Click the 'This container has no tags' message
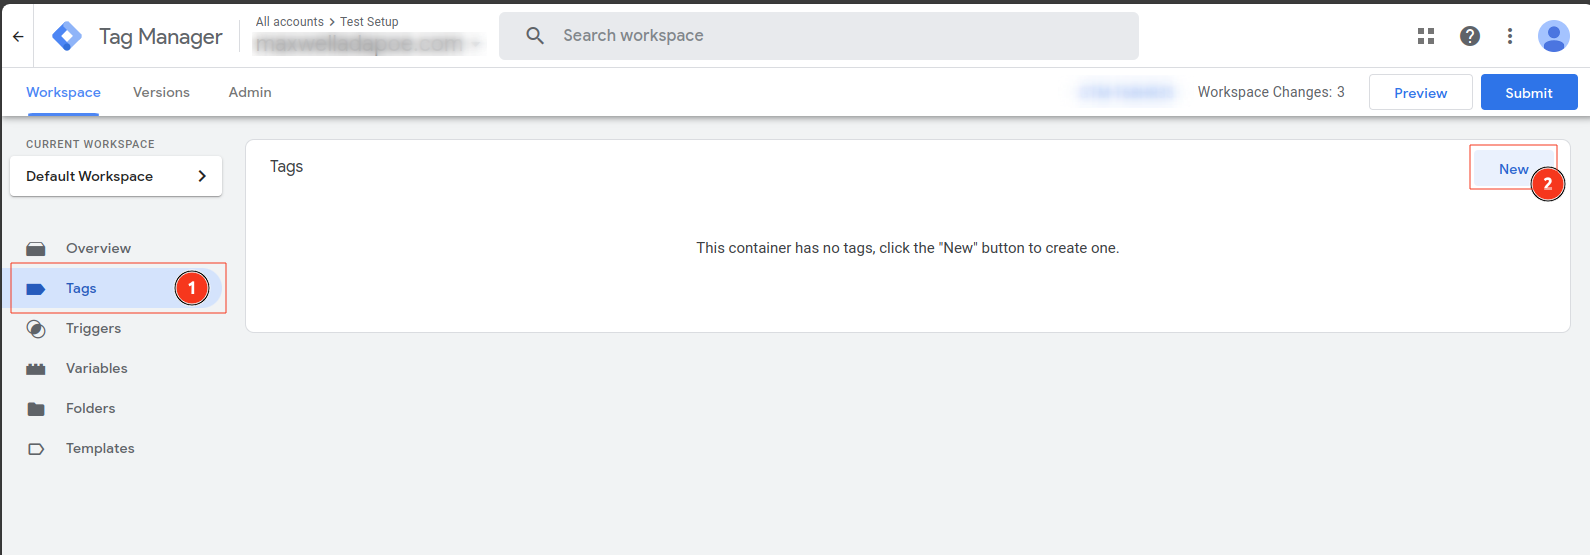Viewport: 1590px width, 555px height. pyautogui.click(x=908, y=248)
